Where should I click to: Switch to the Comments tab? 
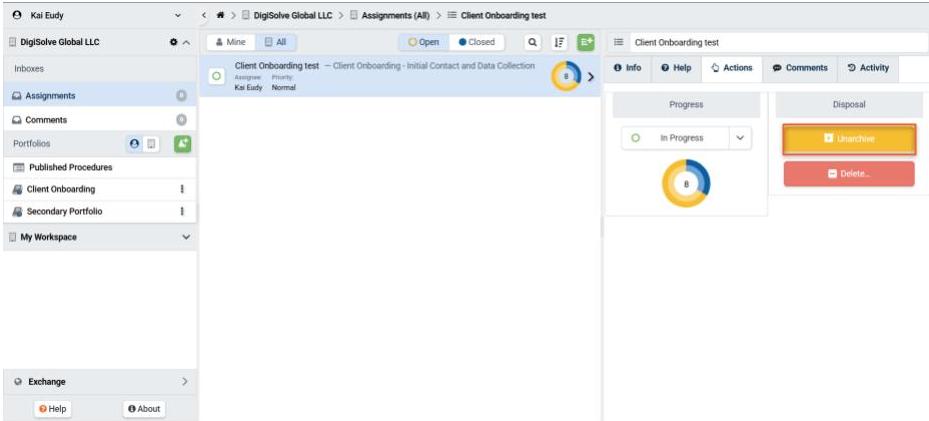click(800, 68)
